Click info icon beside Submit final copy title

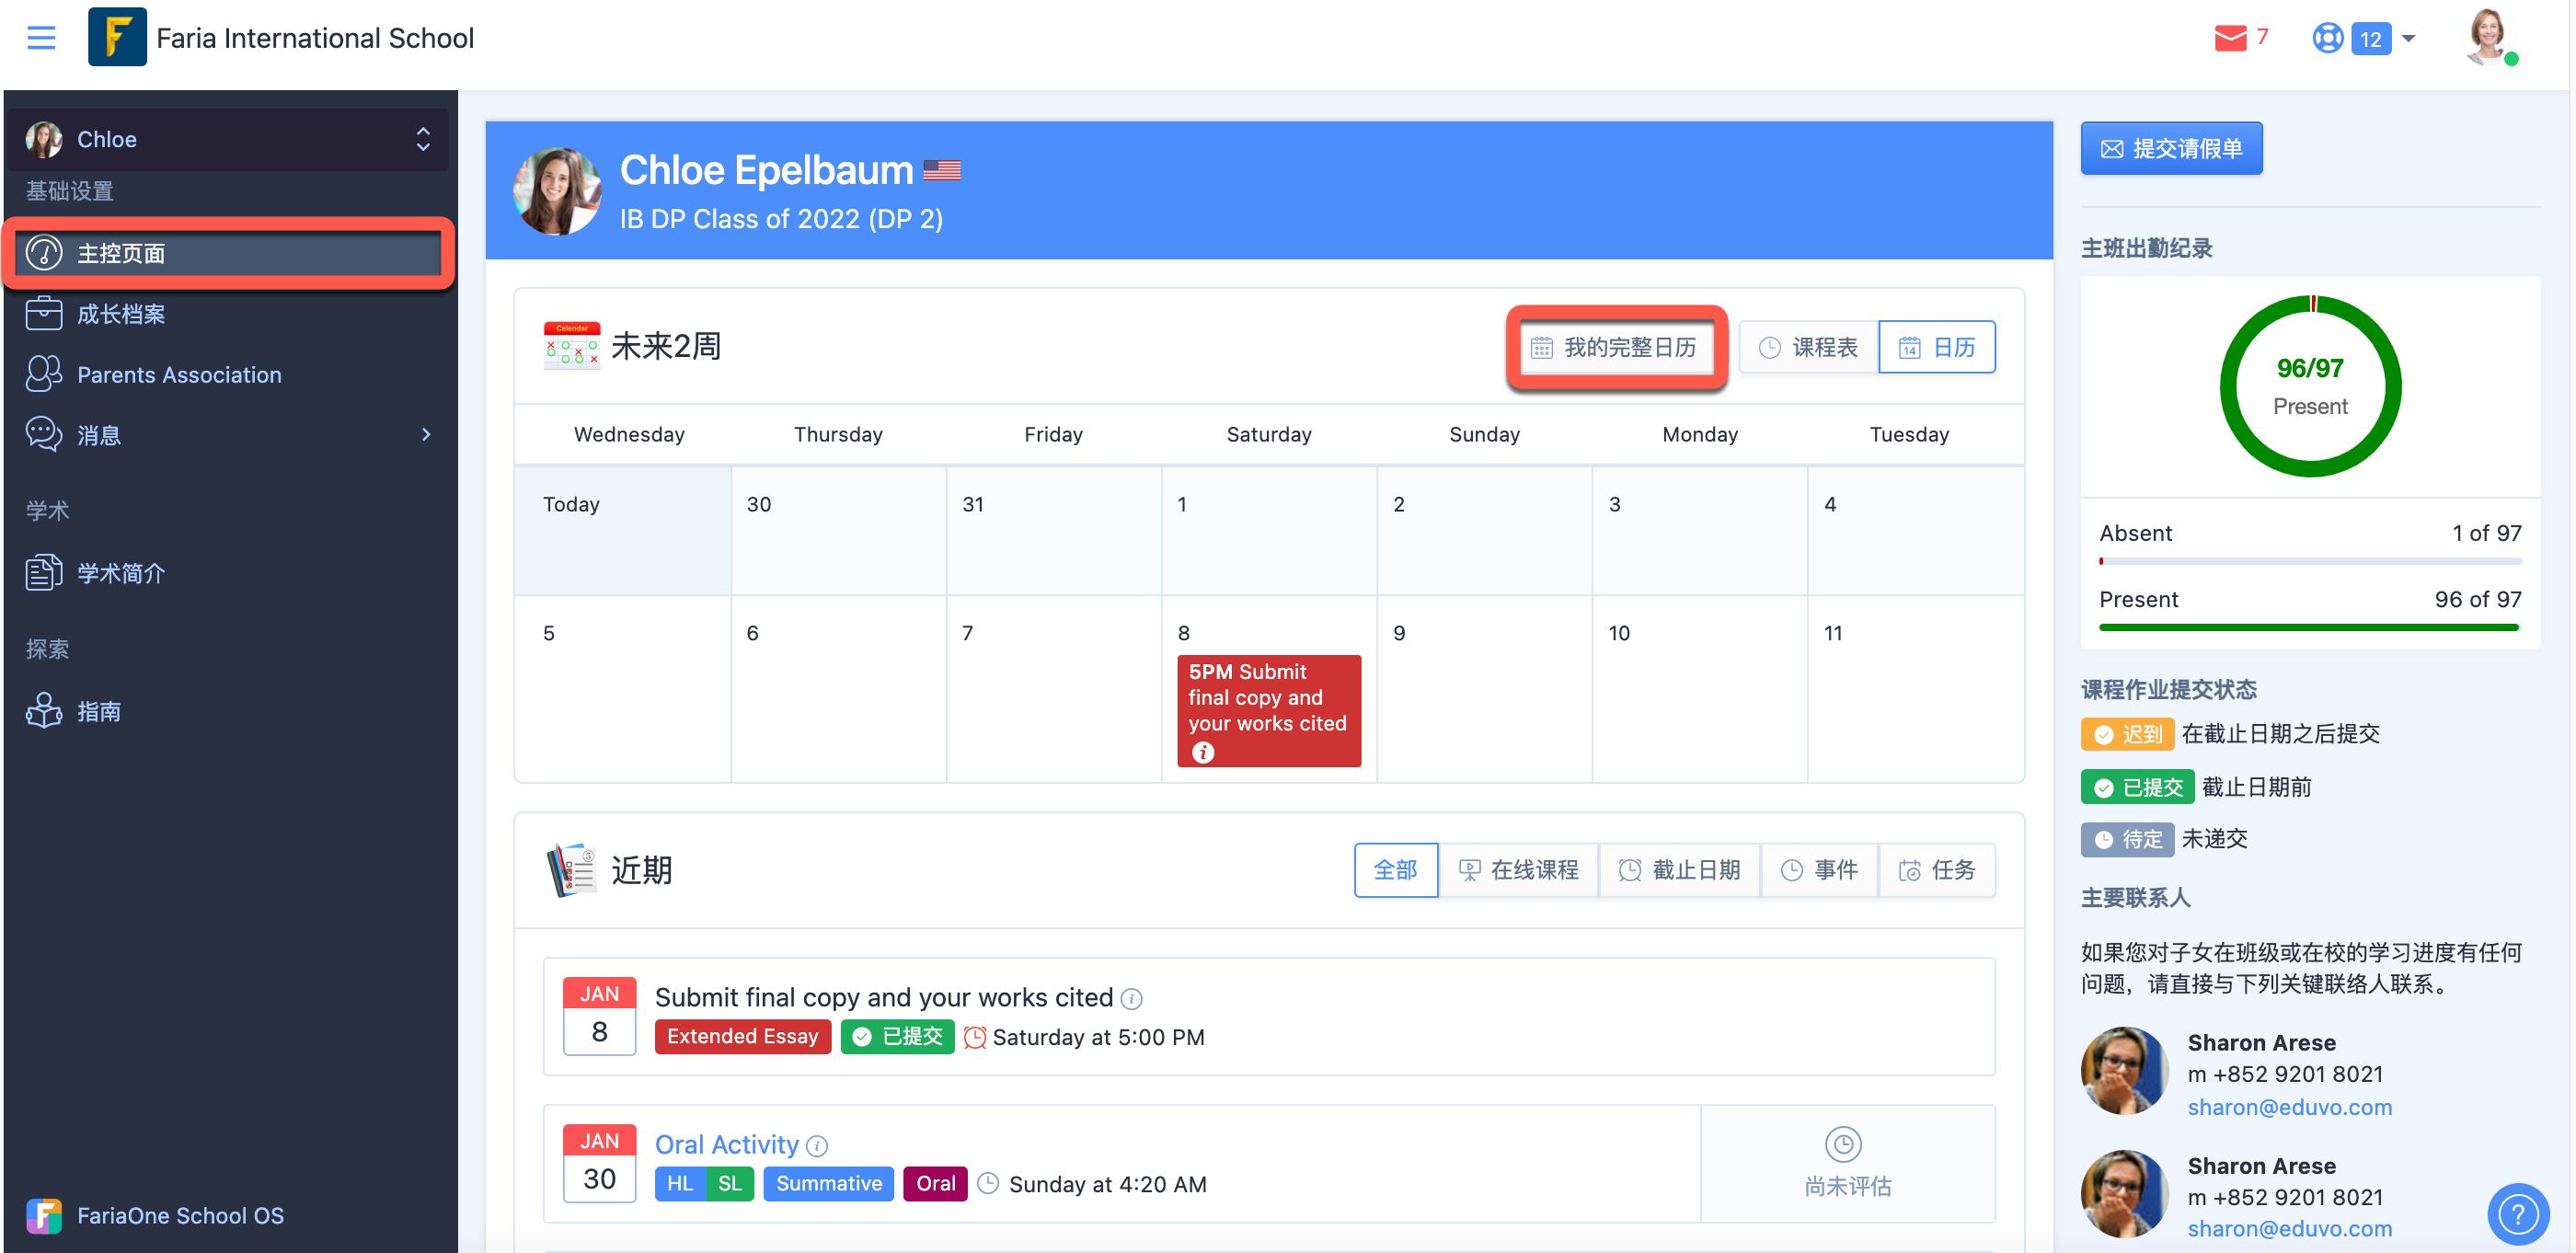[x=1132, y=998]
